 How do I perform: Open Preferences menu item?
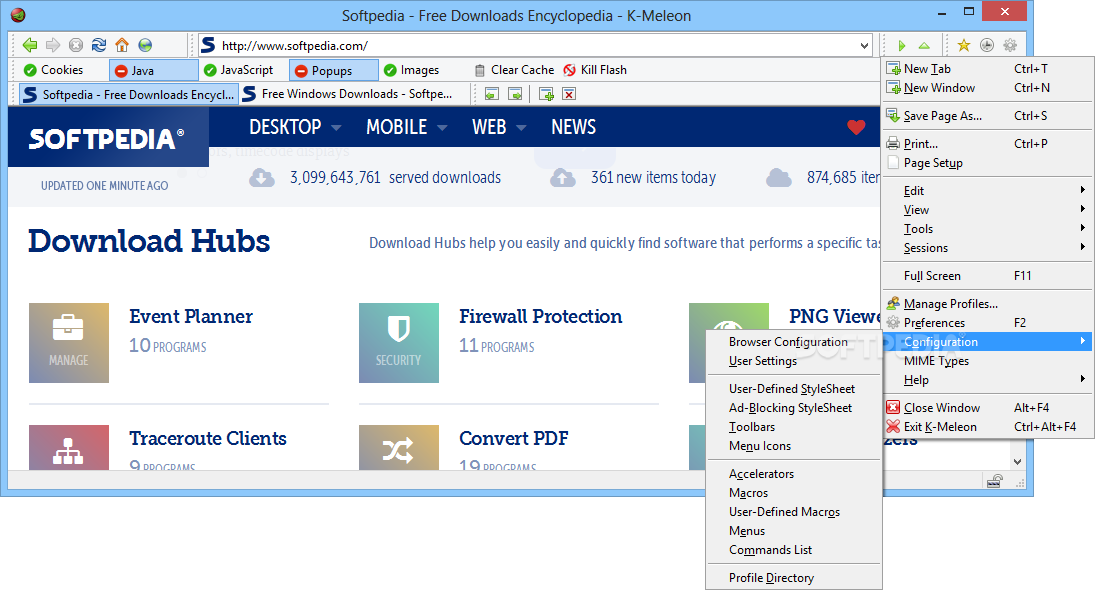988,323
